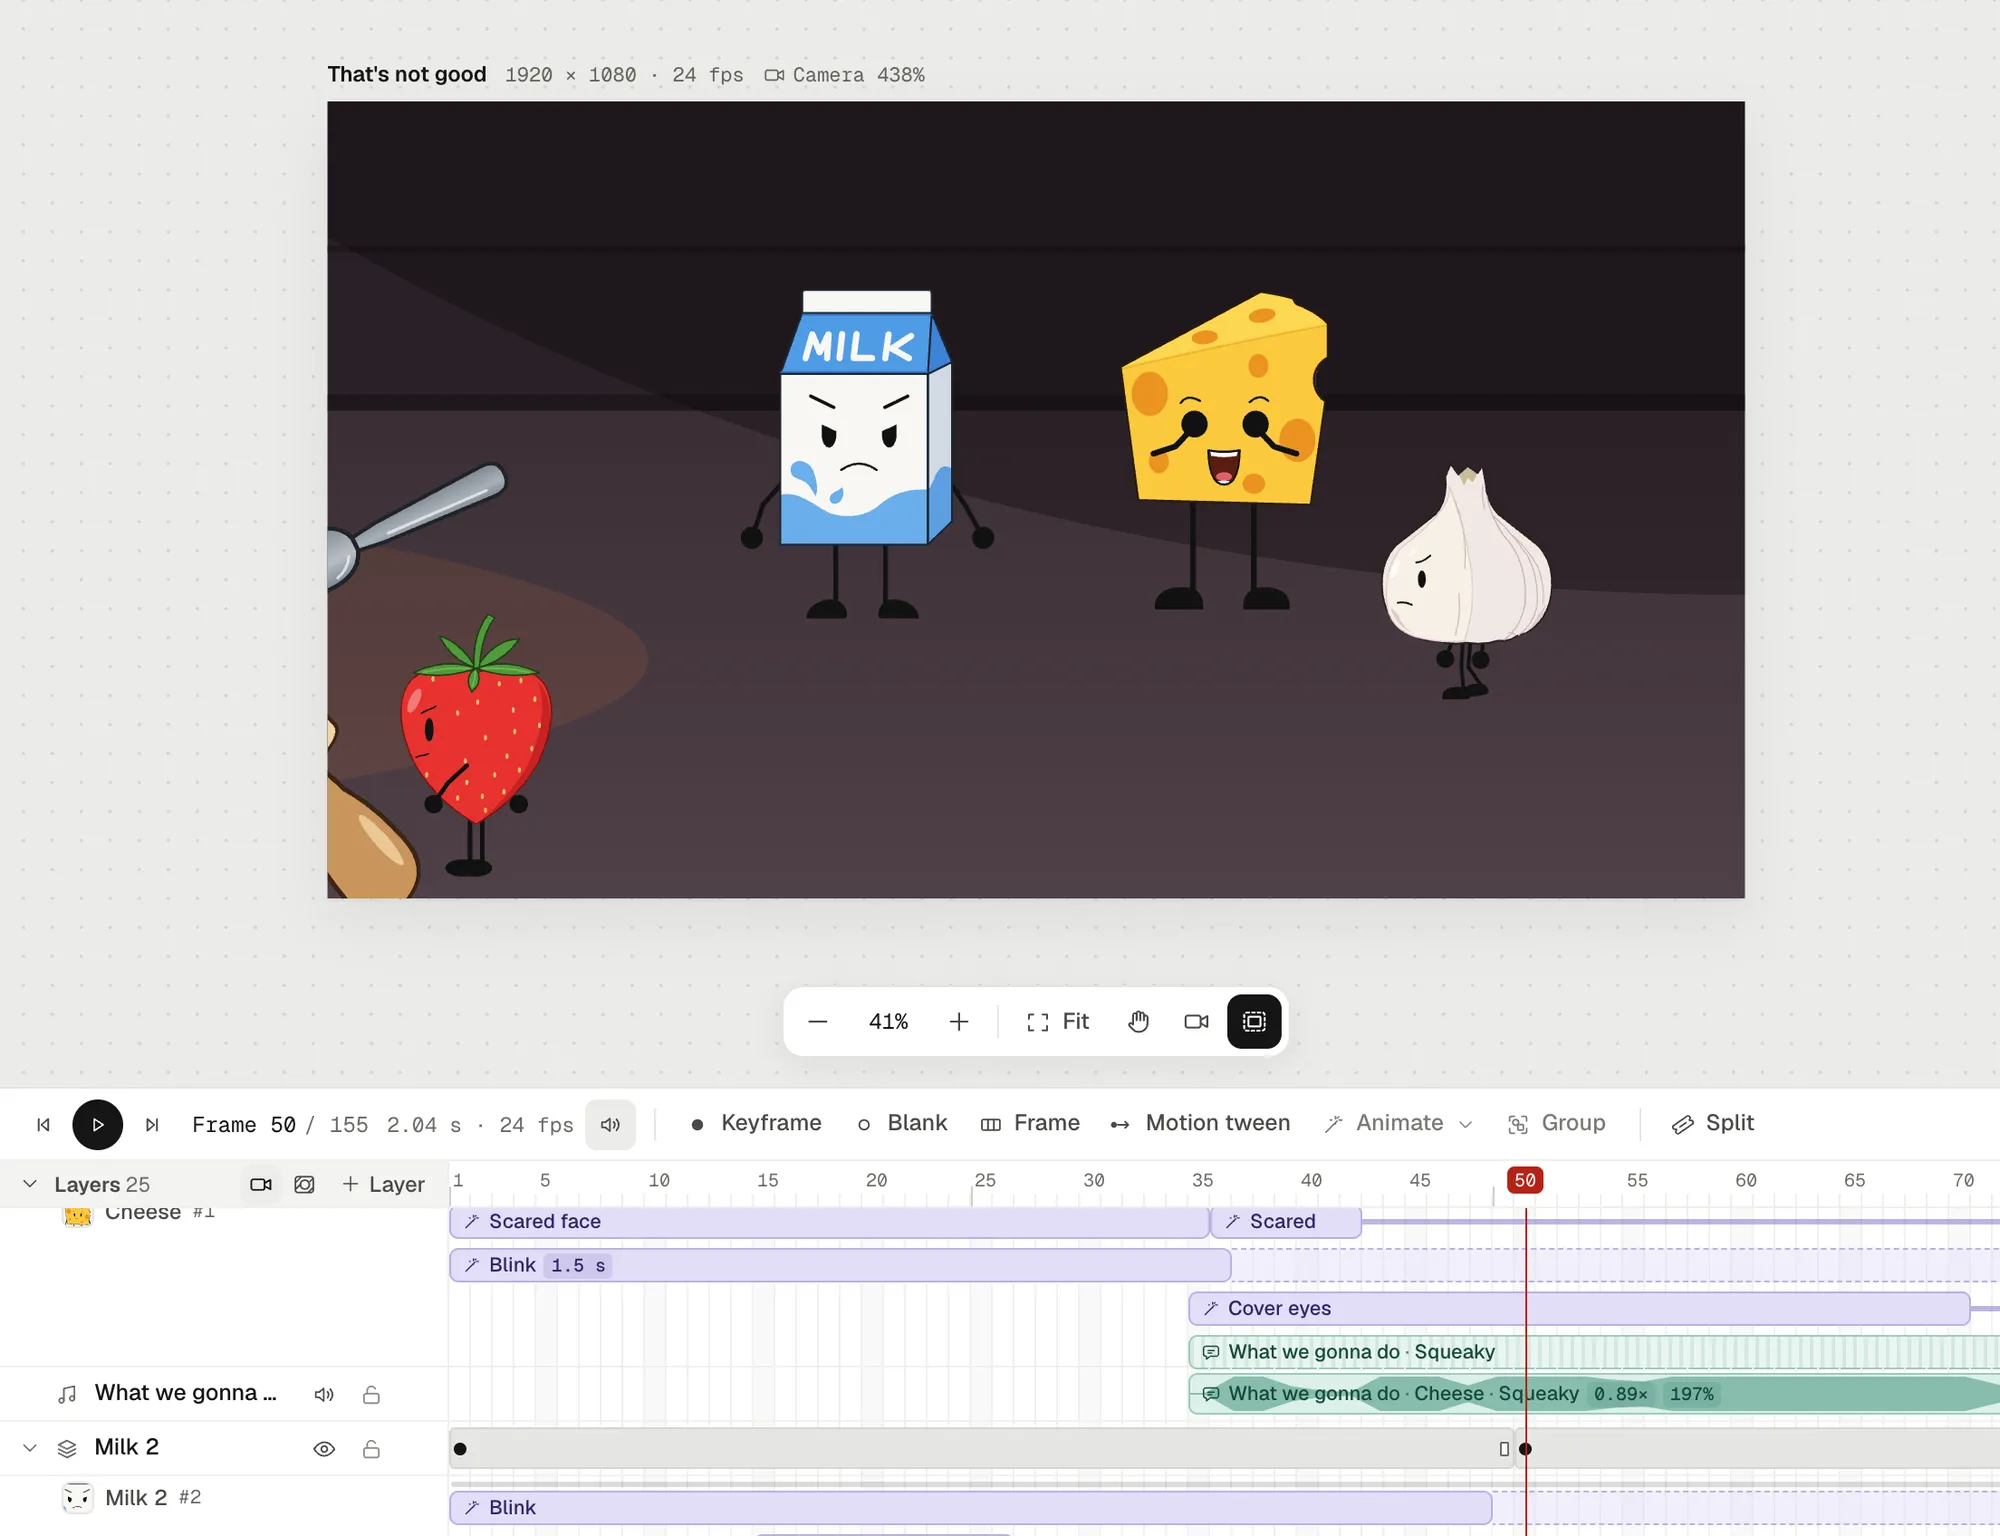This screenshot has width=2000, height=1536.
Task: Add a Frame to timeline
Action: coord(1030,1123)
